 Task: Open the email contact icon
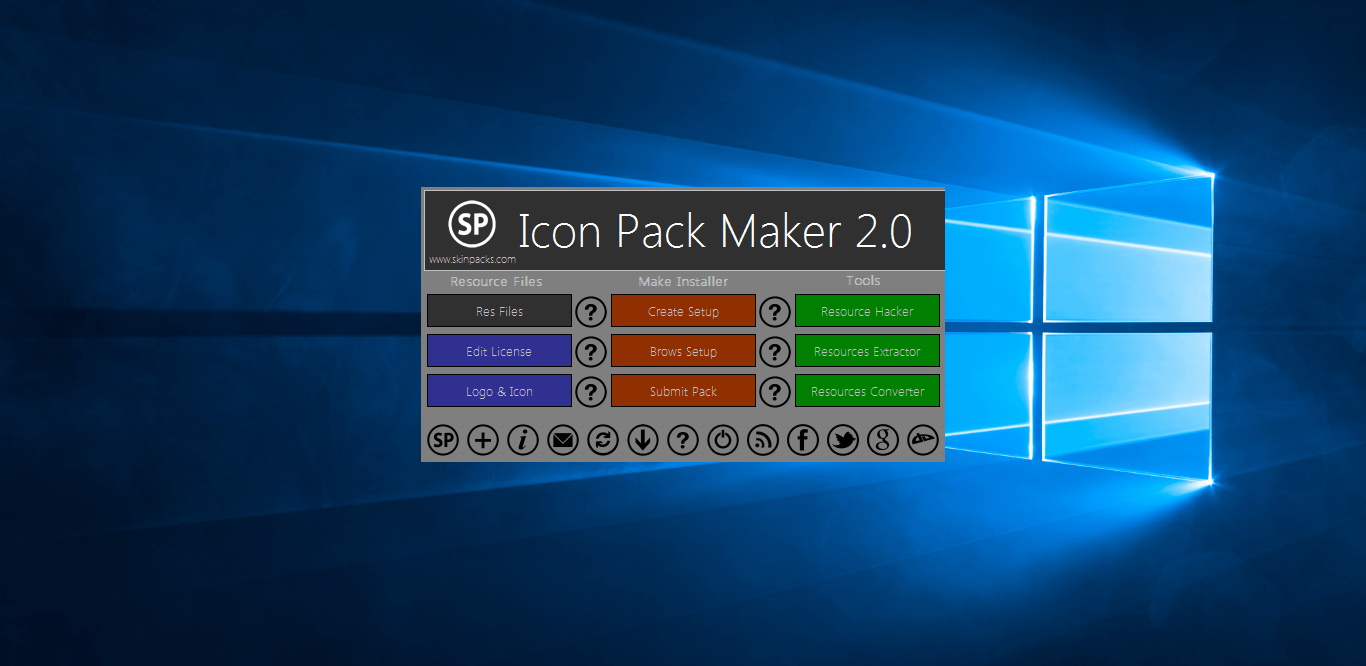563,440
